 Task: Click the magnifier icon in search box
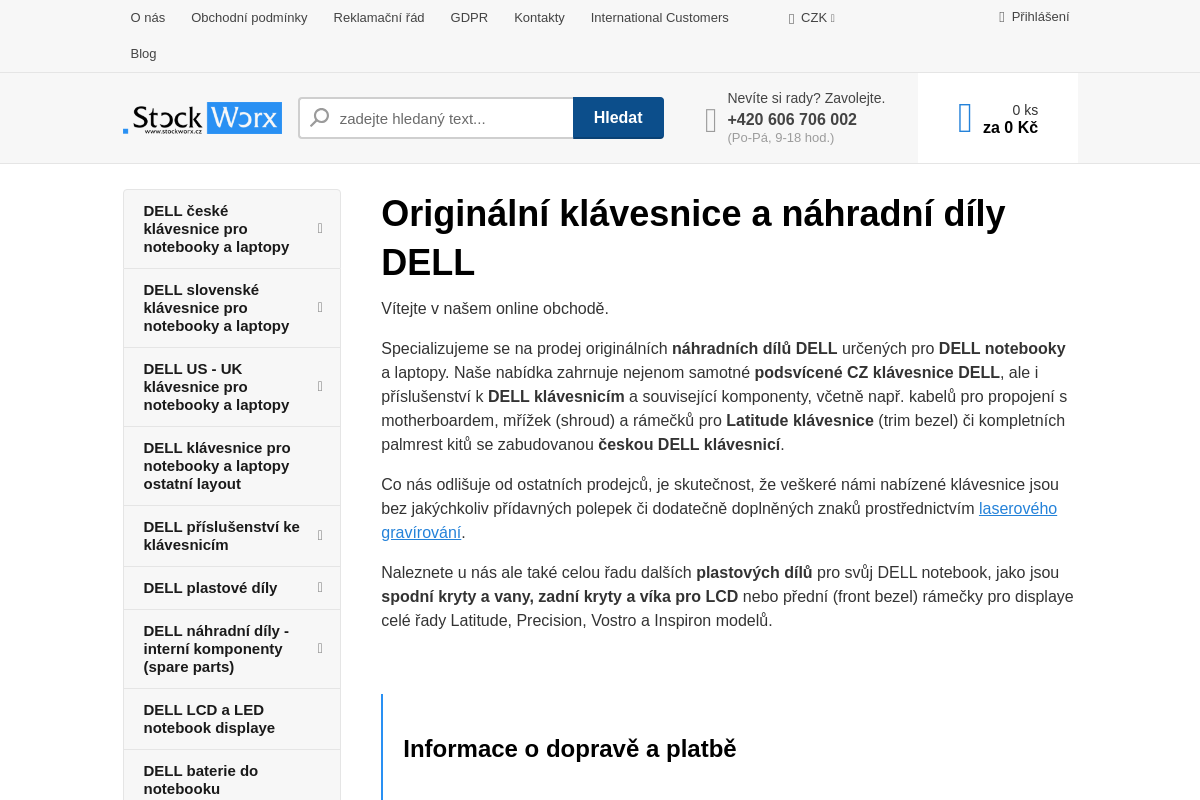[x=320, y=118]
